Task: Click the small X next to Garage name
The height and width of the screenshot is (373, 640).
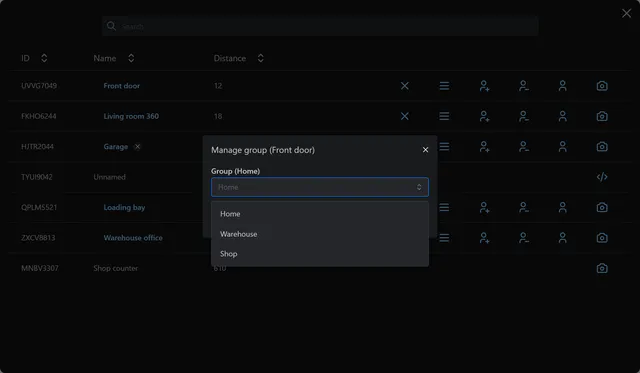Action: pyautogui.click(x=138, y=147)
